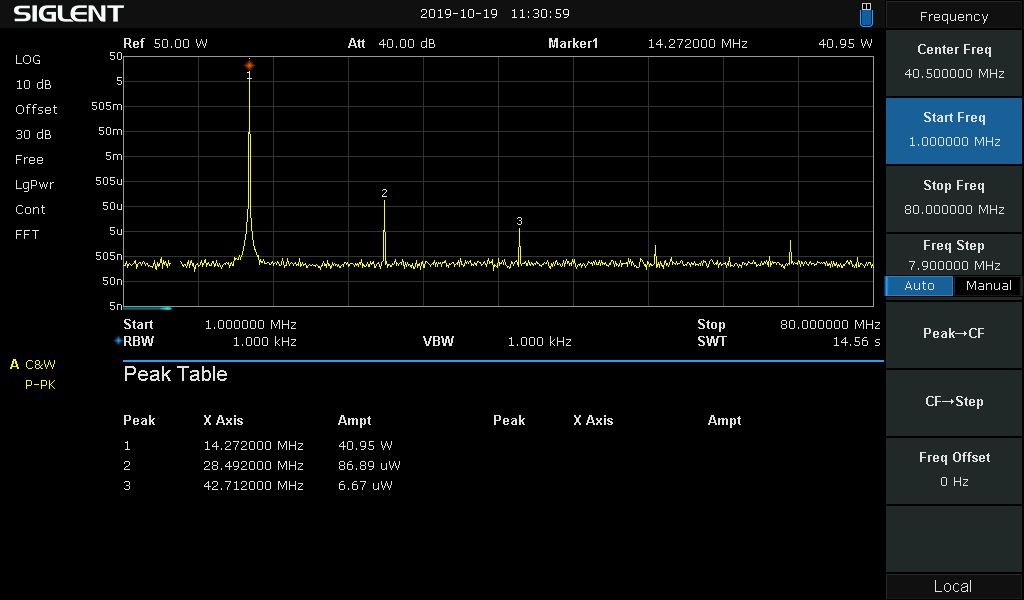Viewport: 1024px width, 600px height.
Task: Click the 40.95 W marker amplitude readout
Action: tap(845, 44)
